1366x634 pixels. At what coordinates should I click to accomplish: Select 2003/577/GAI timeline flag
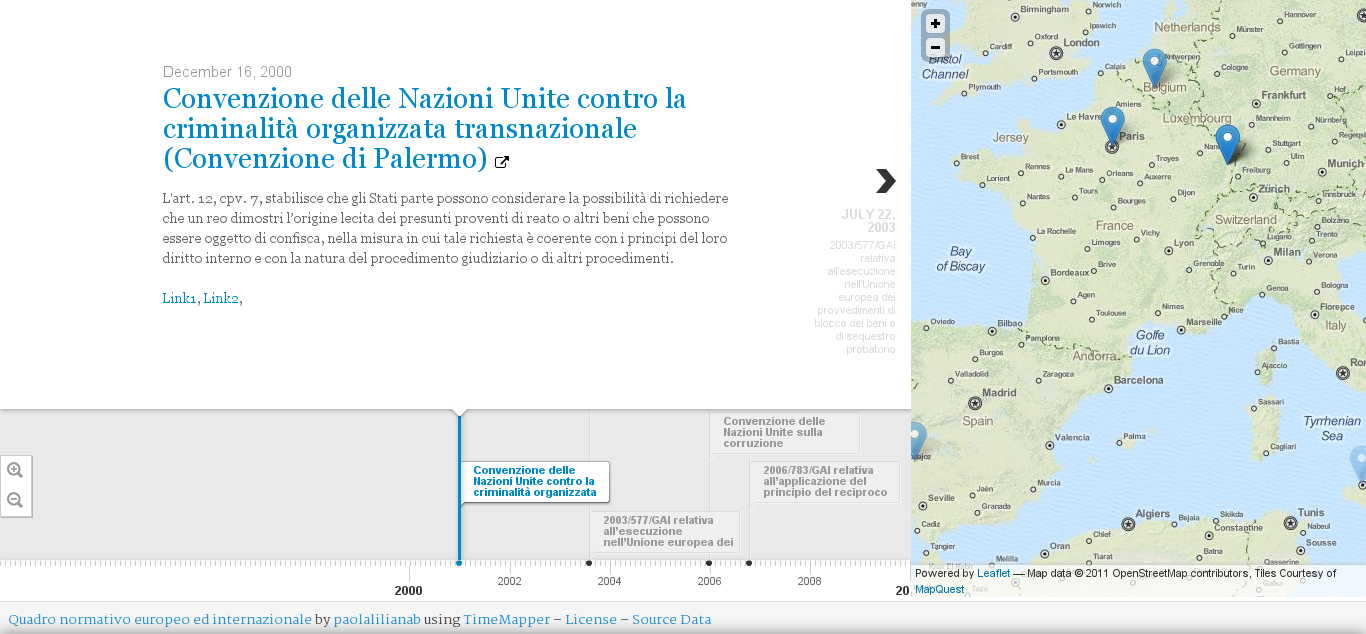[665, 532]
